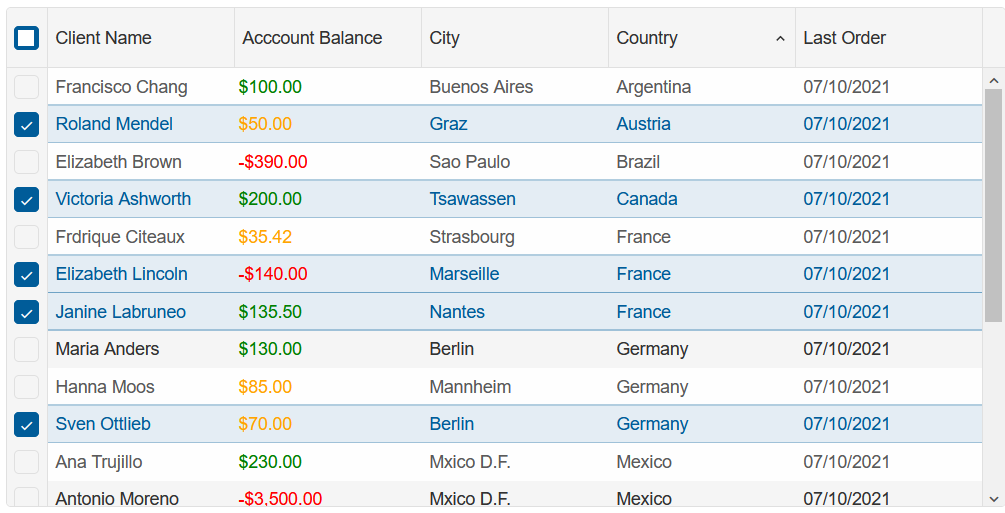1005x513 pixels.
Task: Tick the checkbox for Elizabeth Brown
Action: tap(26, 162)
